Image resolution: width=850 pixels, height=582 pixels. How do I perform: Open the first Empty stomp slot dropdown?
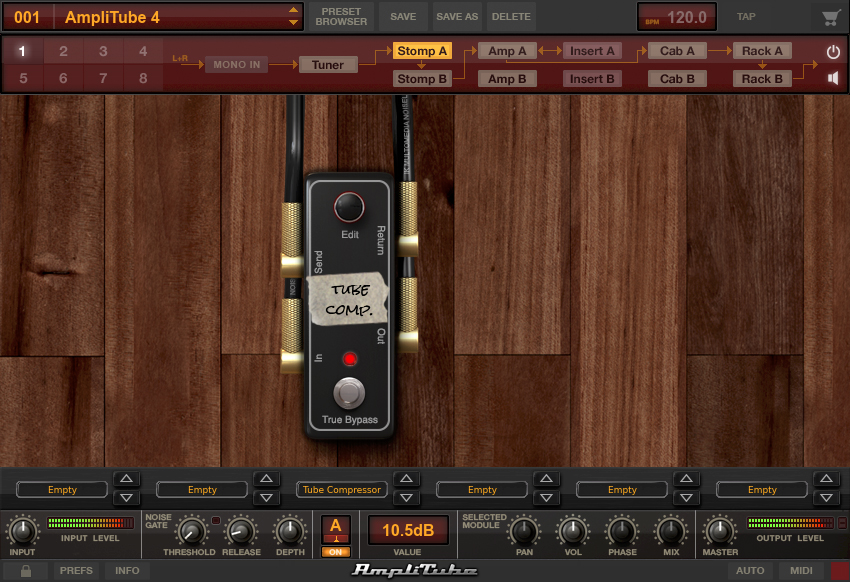click(x=62, y=489)
